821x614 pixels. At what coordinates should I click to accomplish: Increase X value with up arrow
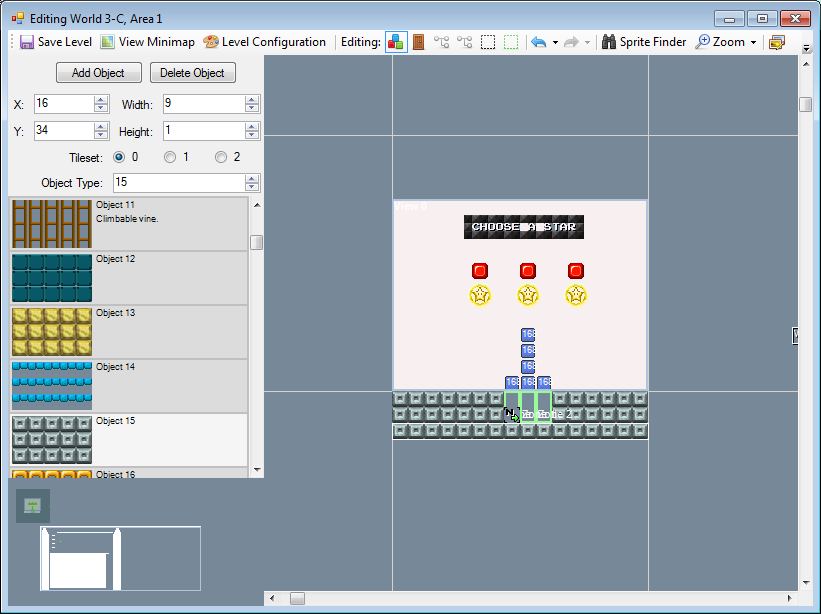[101, 99]
